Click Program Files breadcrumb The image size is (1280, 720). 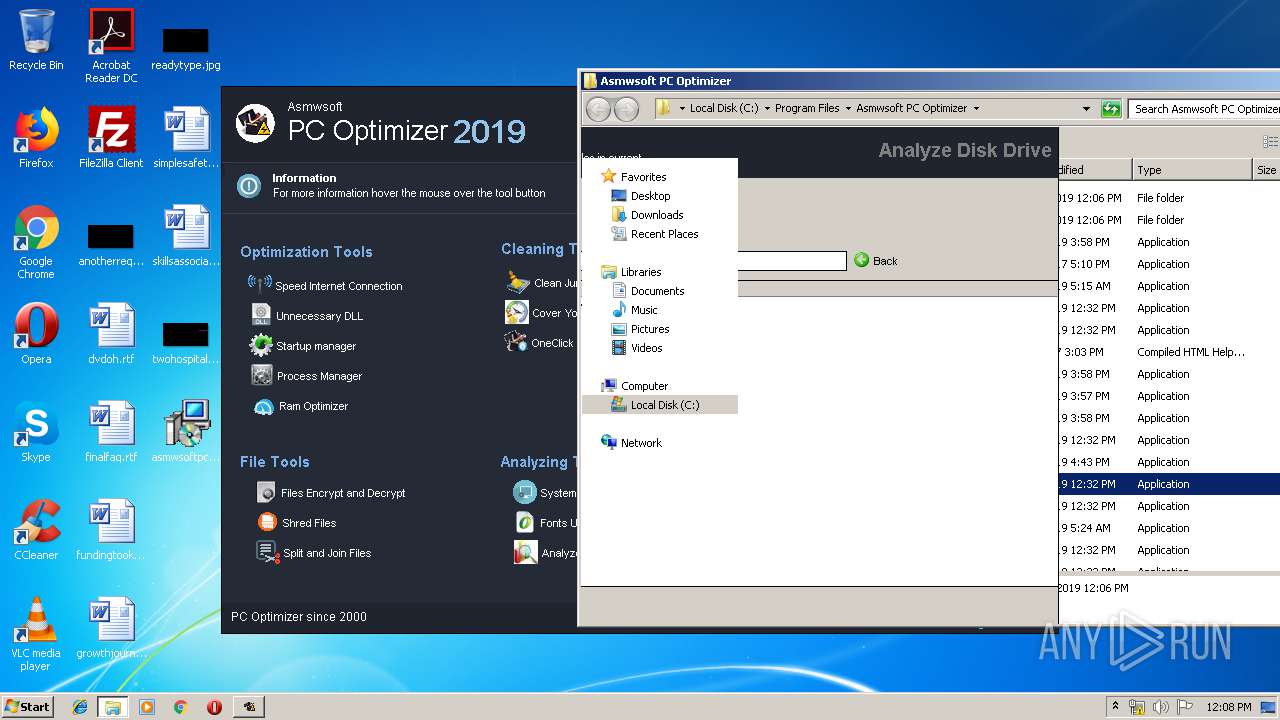(x=807, y=108)
